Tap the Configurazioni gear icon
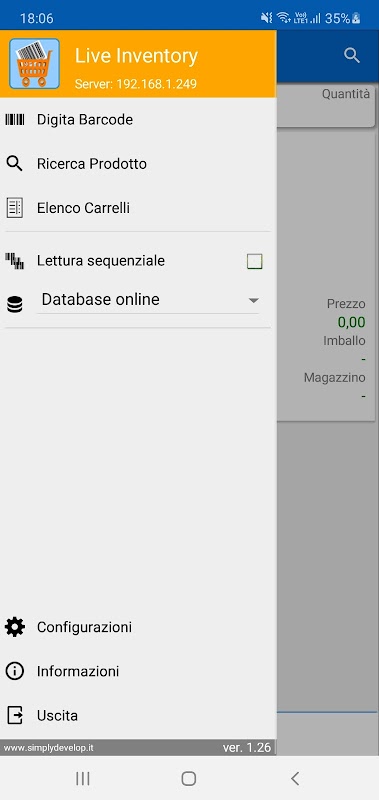 tap(14, 627)
